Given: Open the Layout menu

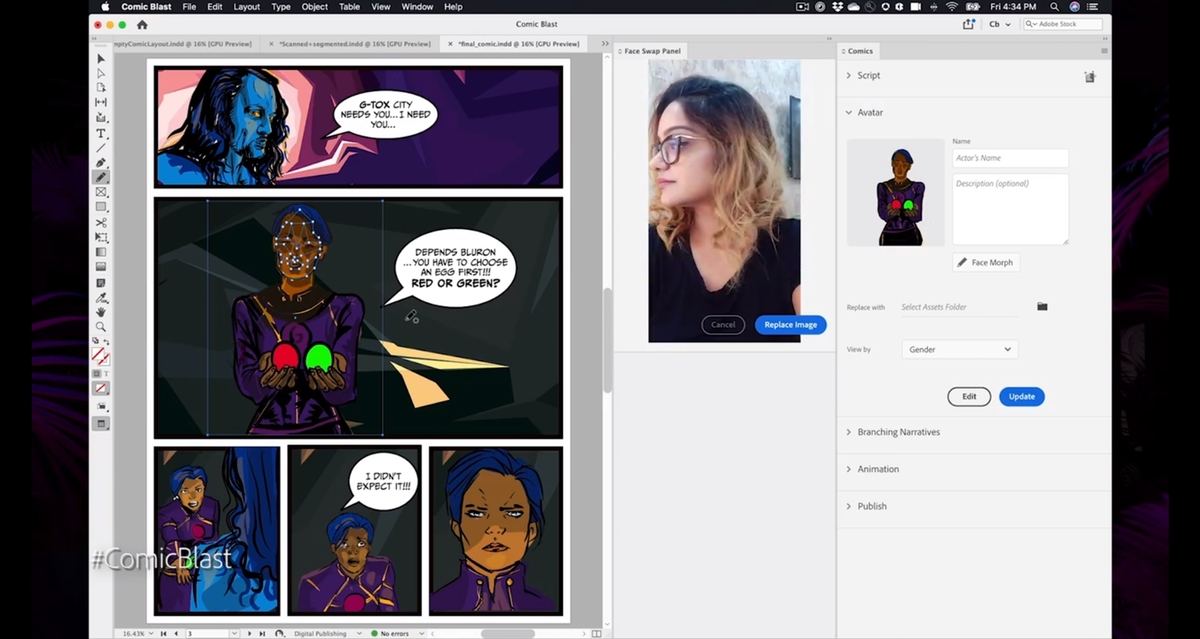Looking at the screenshot, I should (246, 7).
